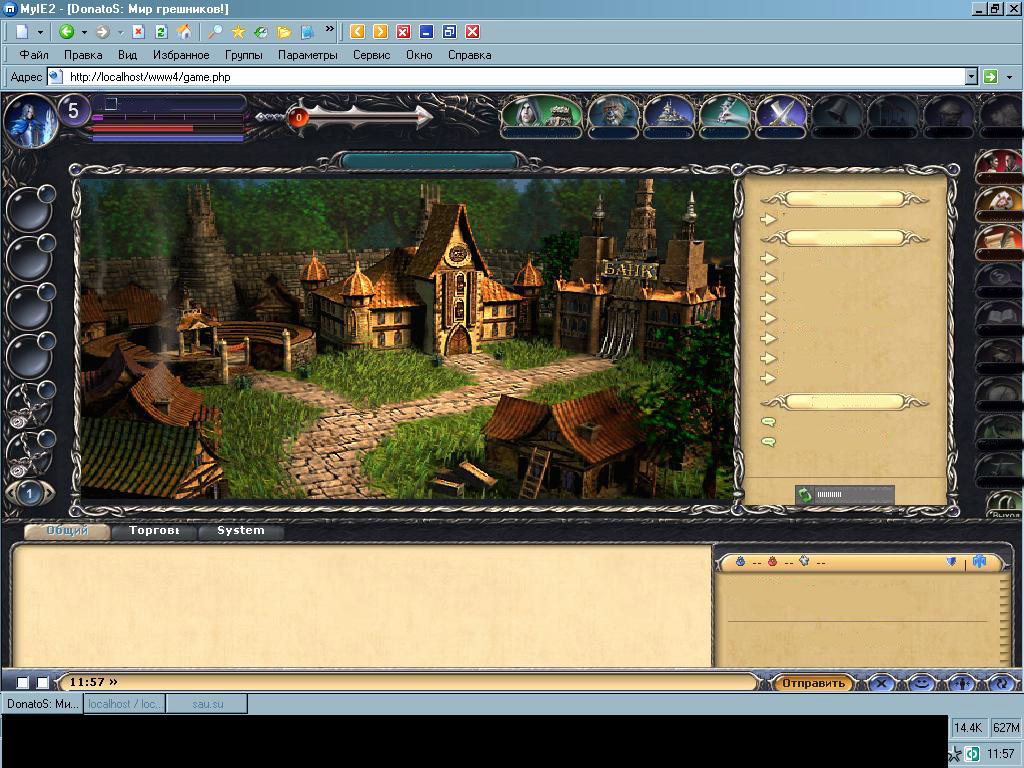Click the green Refresh page icon

point(161,32)
